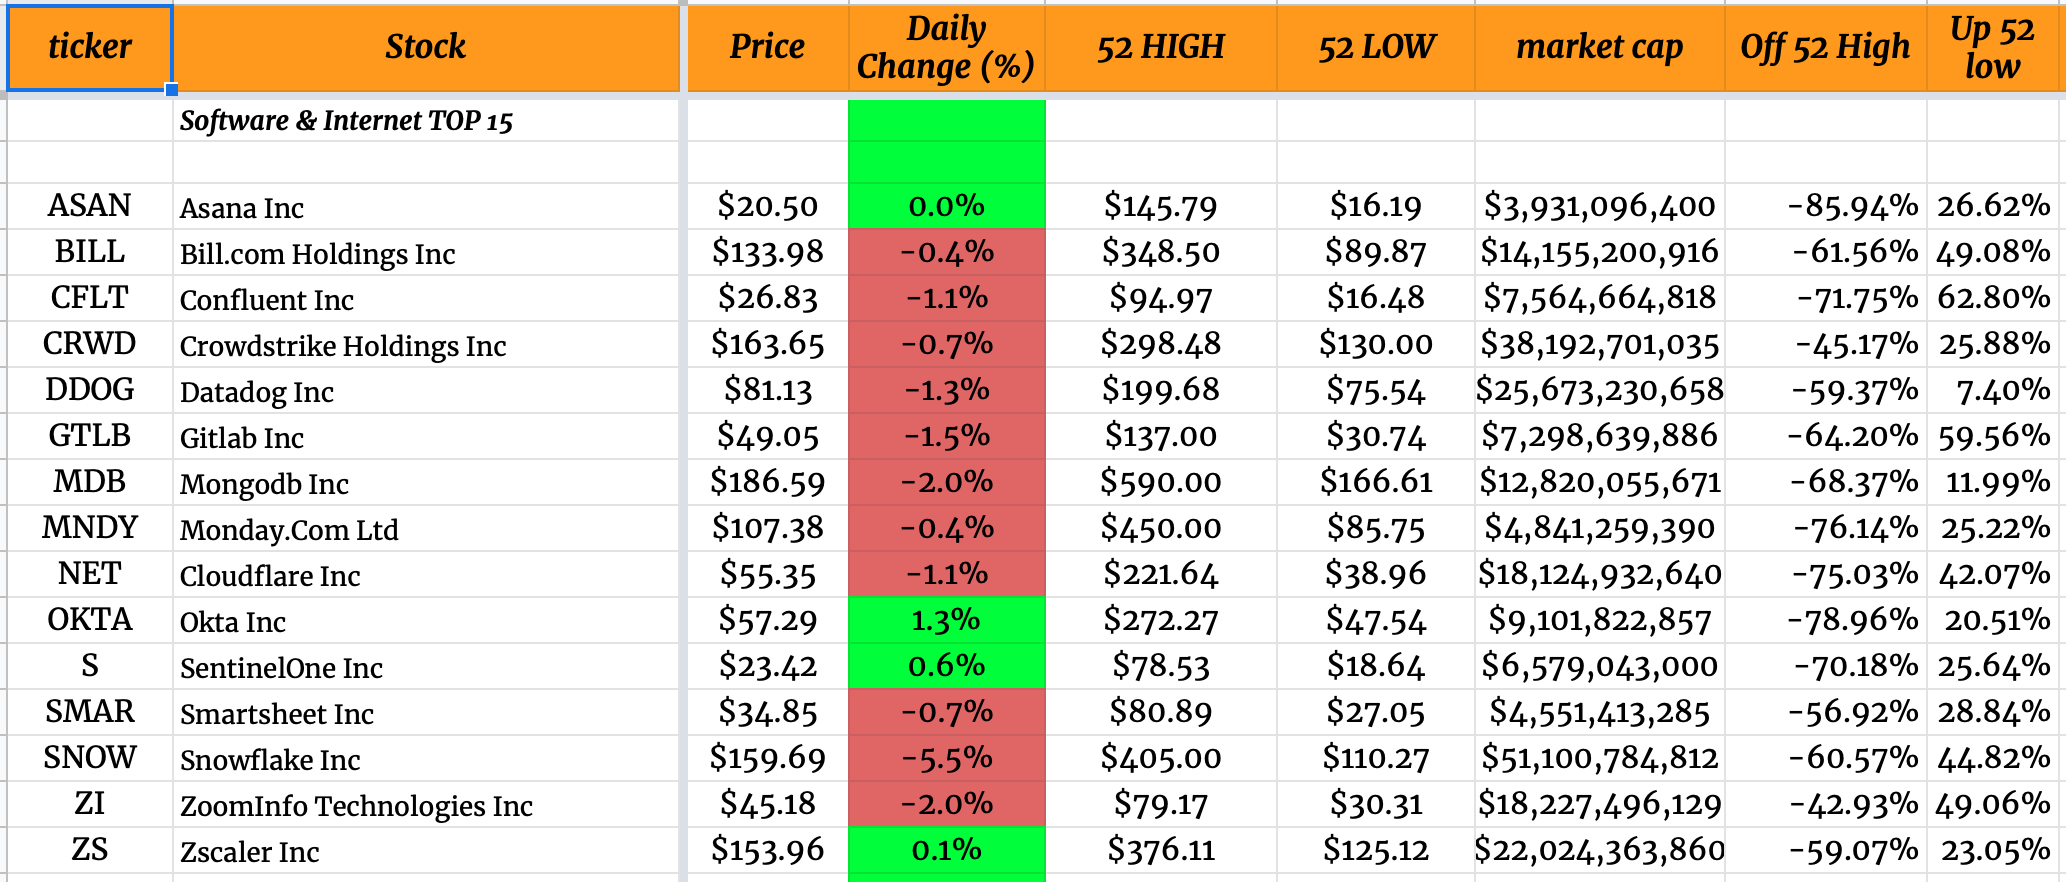Click the blue fill handle on ticker cell

tap(172, 90)
